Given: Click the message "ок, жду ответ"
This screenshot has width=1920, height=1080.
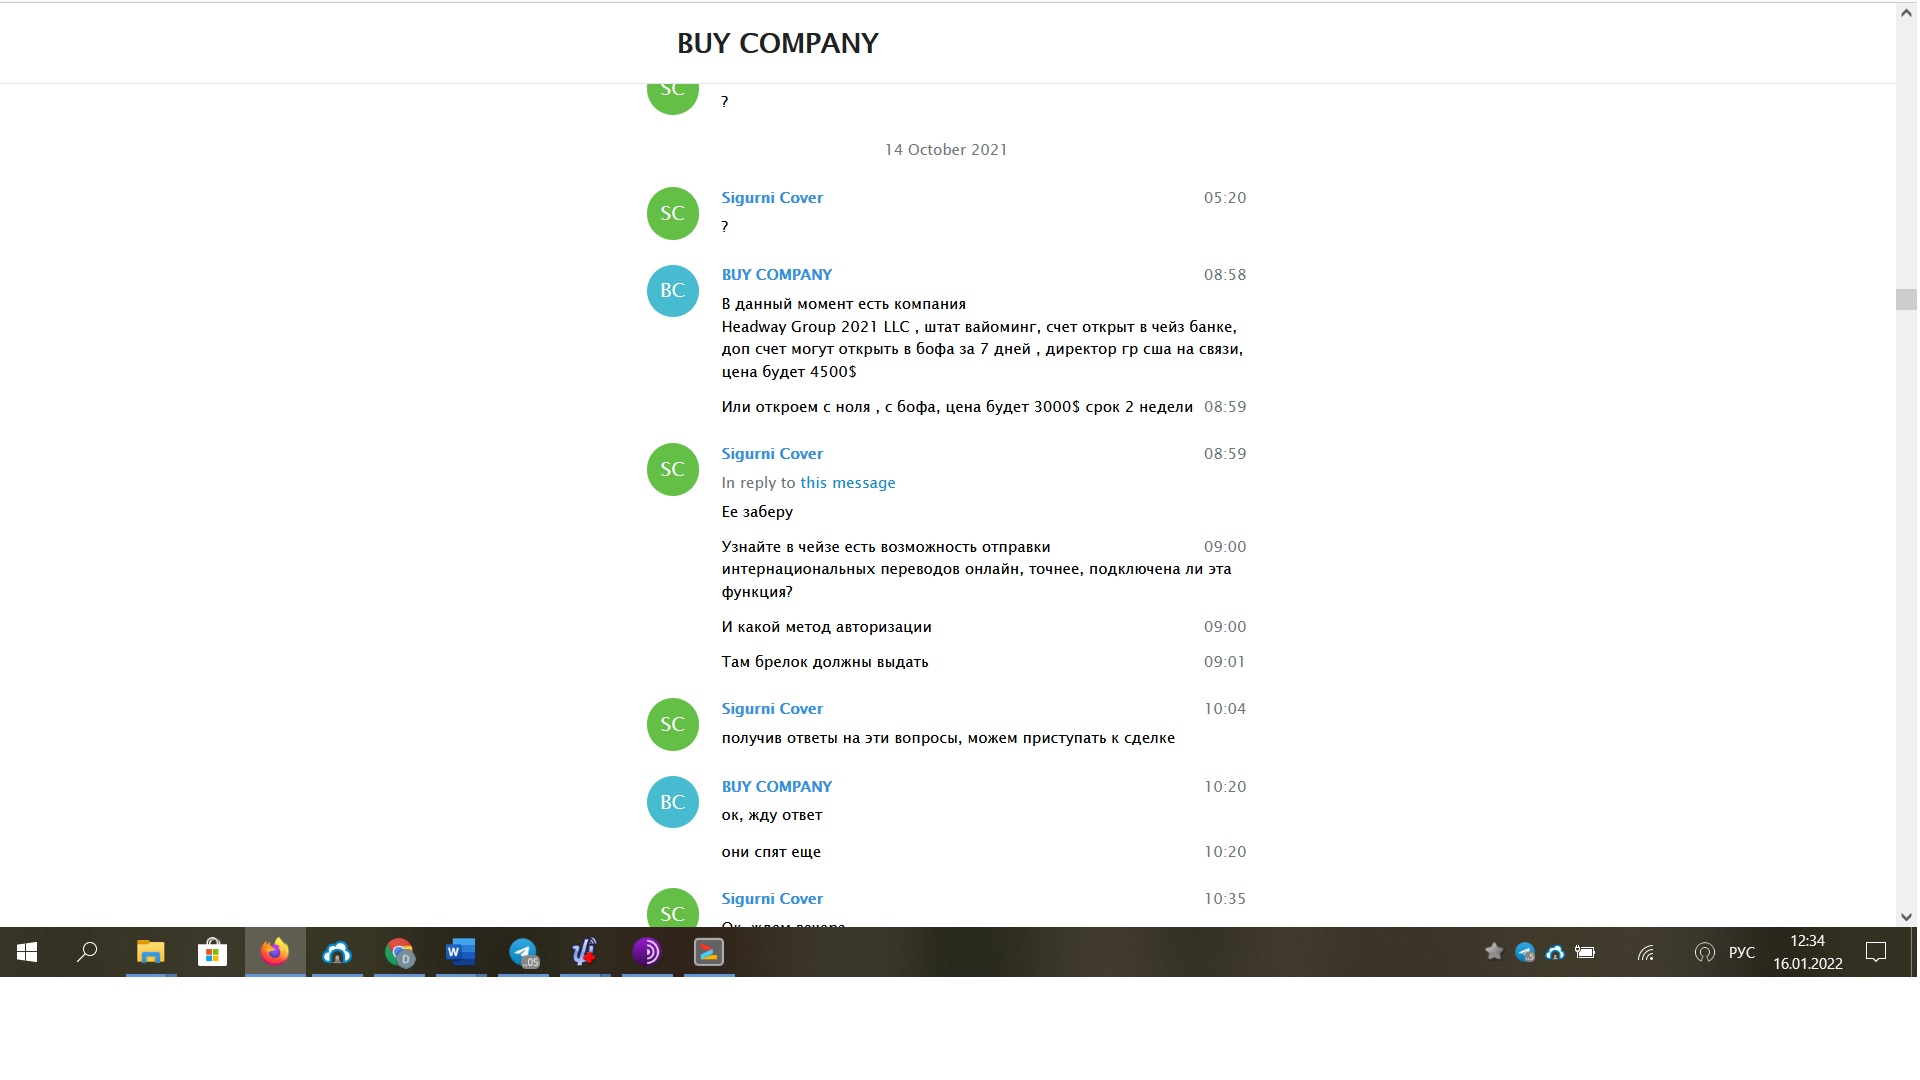Looking at the screenshot, I should pyautogui.click(x=772, y=815).
